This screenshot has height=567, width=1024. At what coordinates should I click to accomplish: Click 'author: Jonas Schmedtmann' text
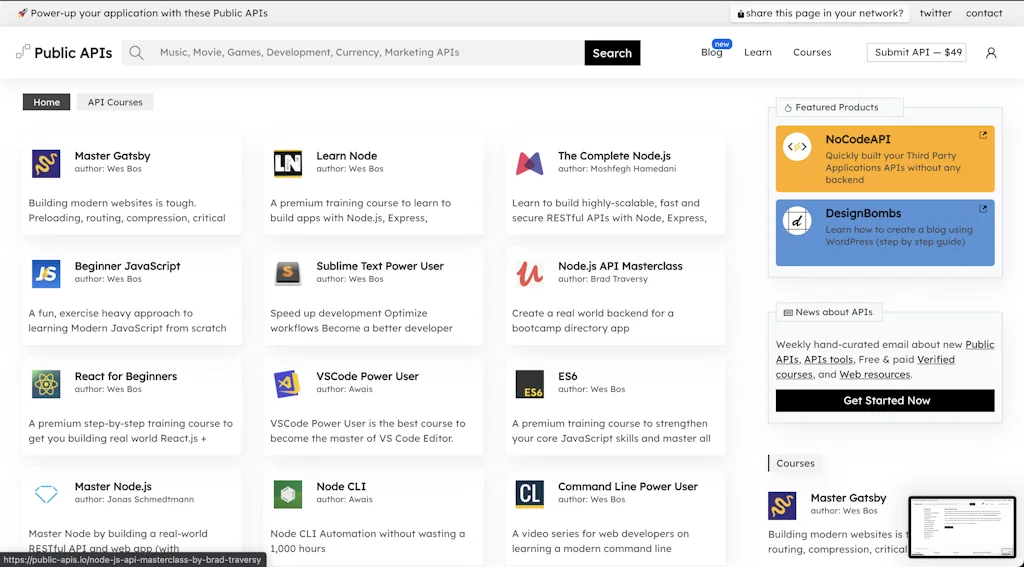[134, 499]
